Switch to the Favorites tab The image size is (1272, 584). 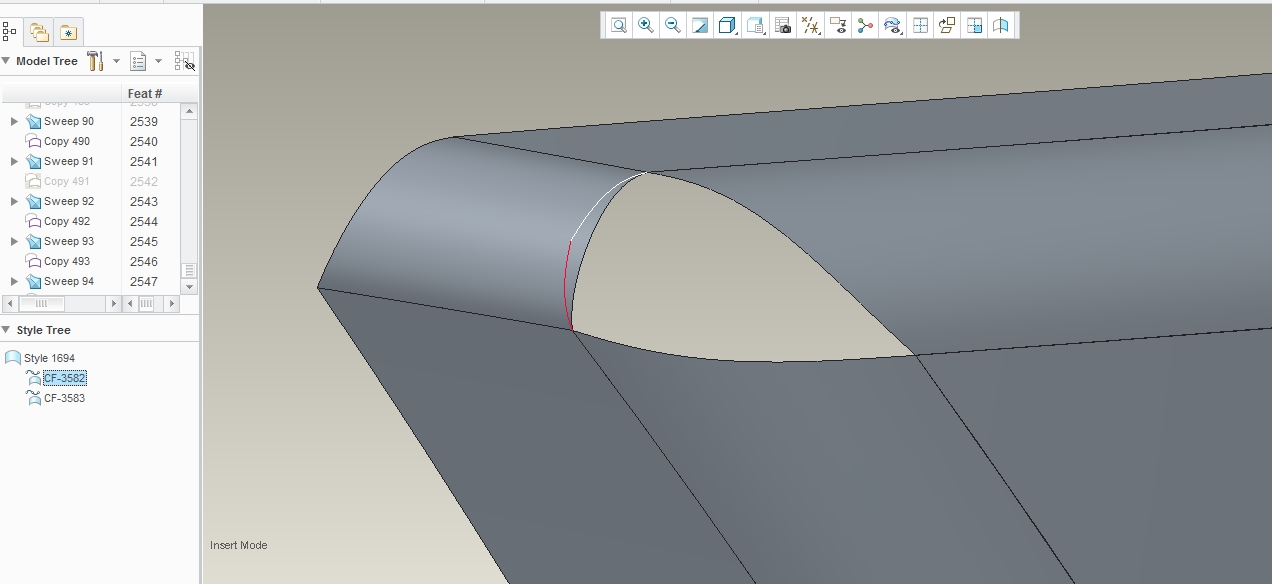tap(68, 33)
